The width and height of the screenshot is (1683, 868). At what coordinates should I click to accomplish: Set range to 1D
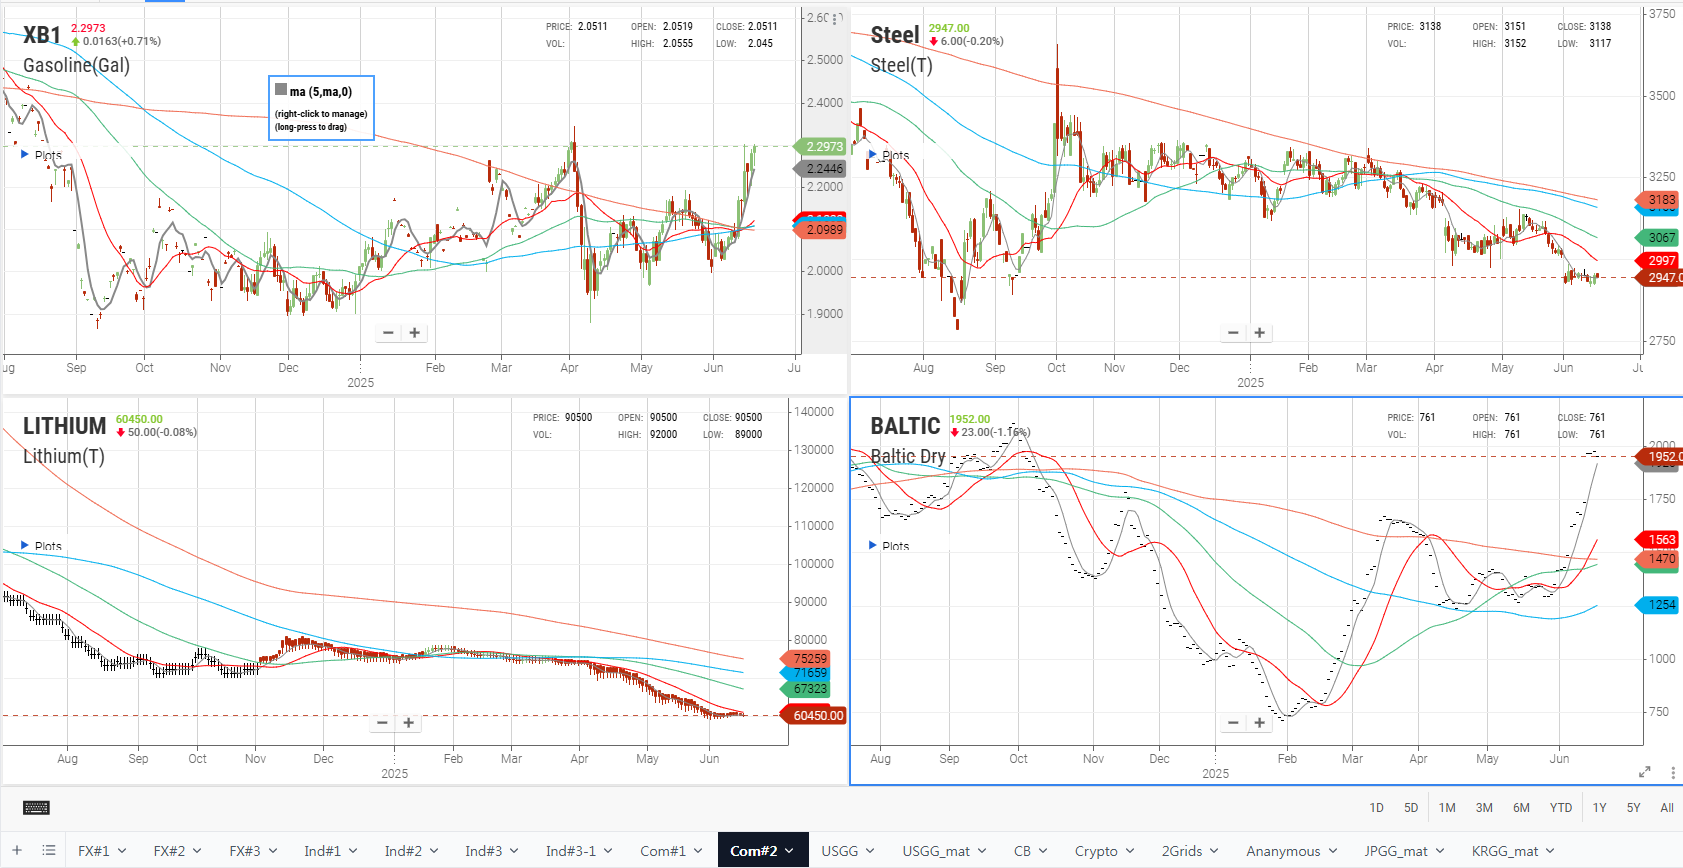[x=1377, y=808]
